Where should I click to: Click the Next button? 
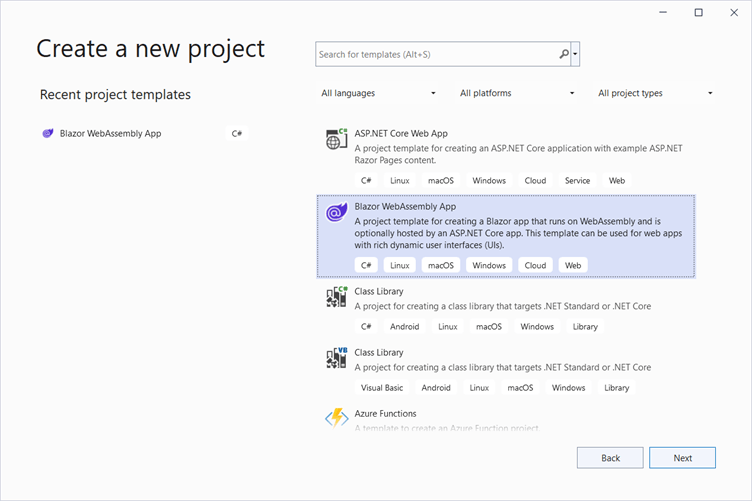[x=682, y=457]
